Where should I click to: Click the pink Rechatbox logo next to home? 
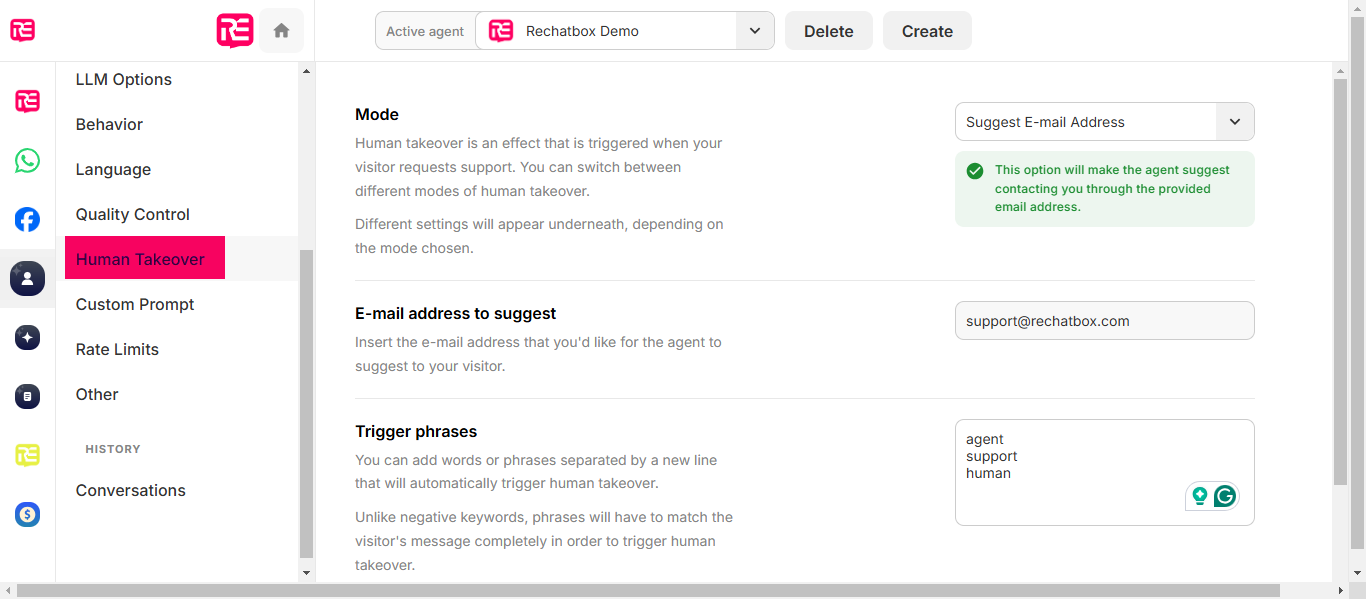(235, 31)
